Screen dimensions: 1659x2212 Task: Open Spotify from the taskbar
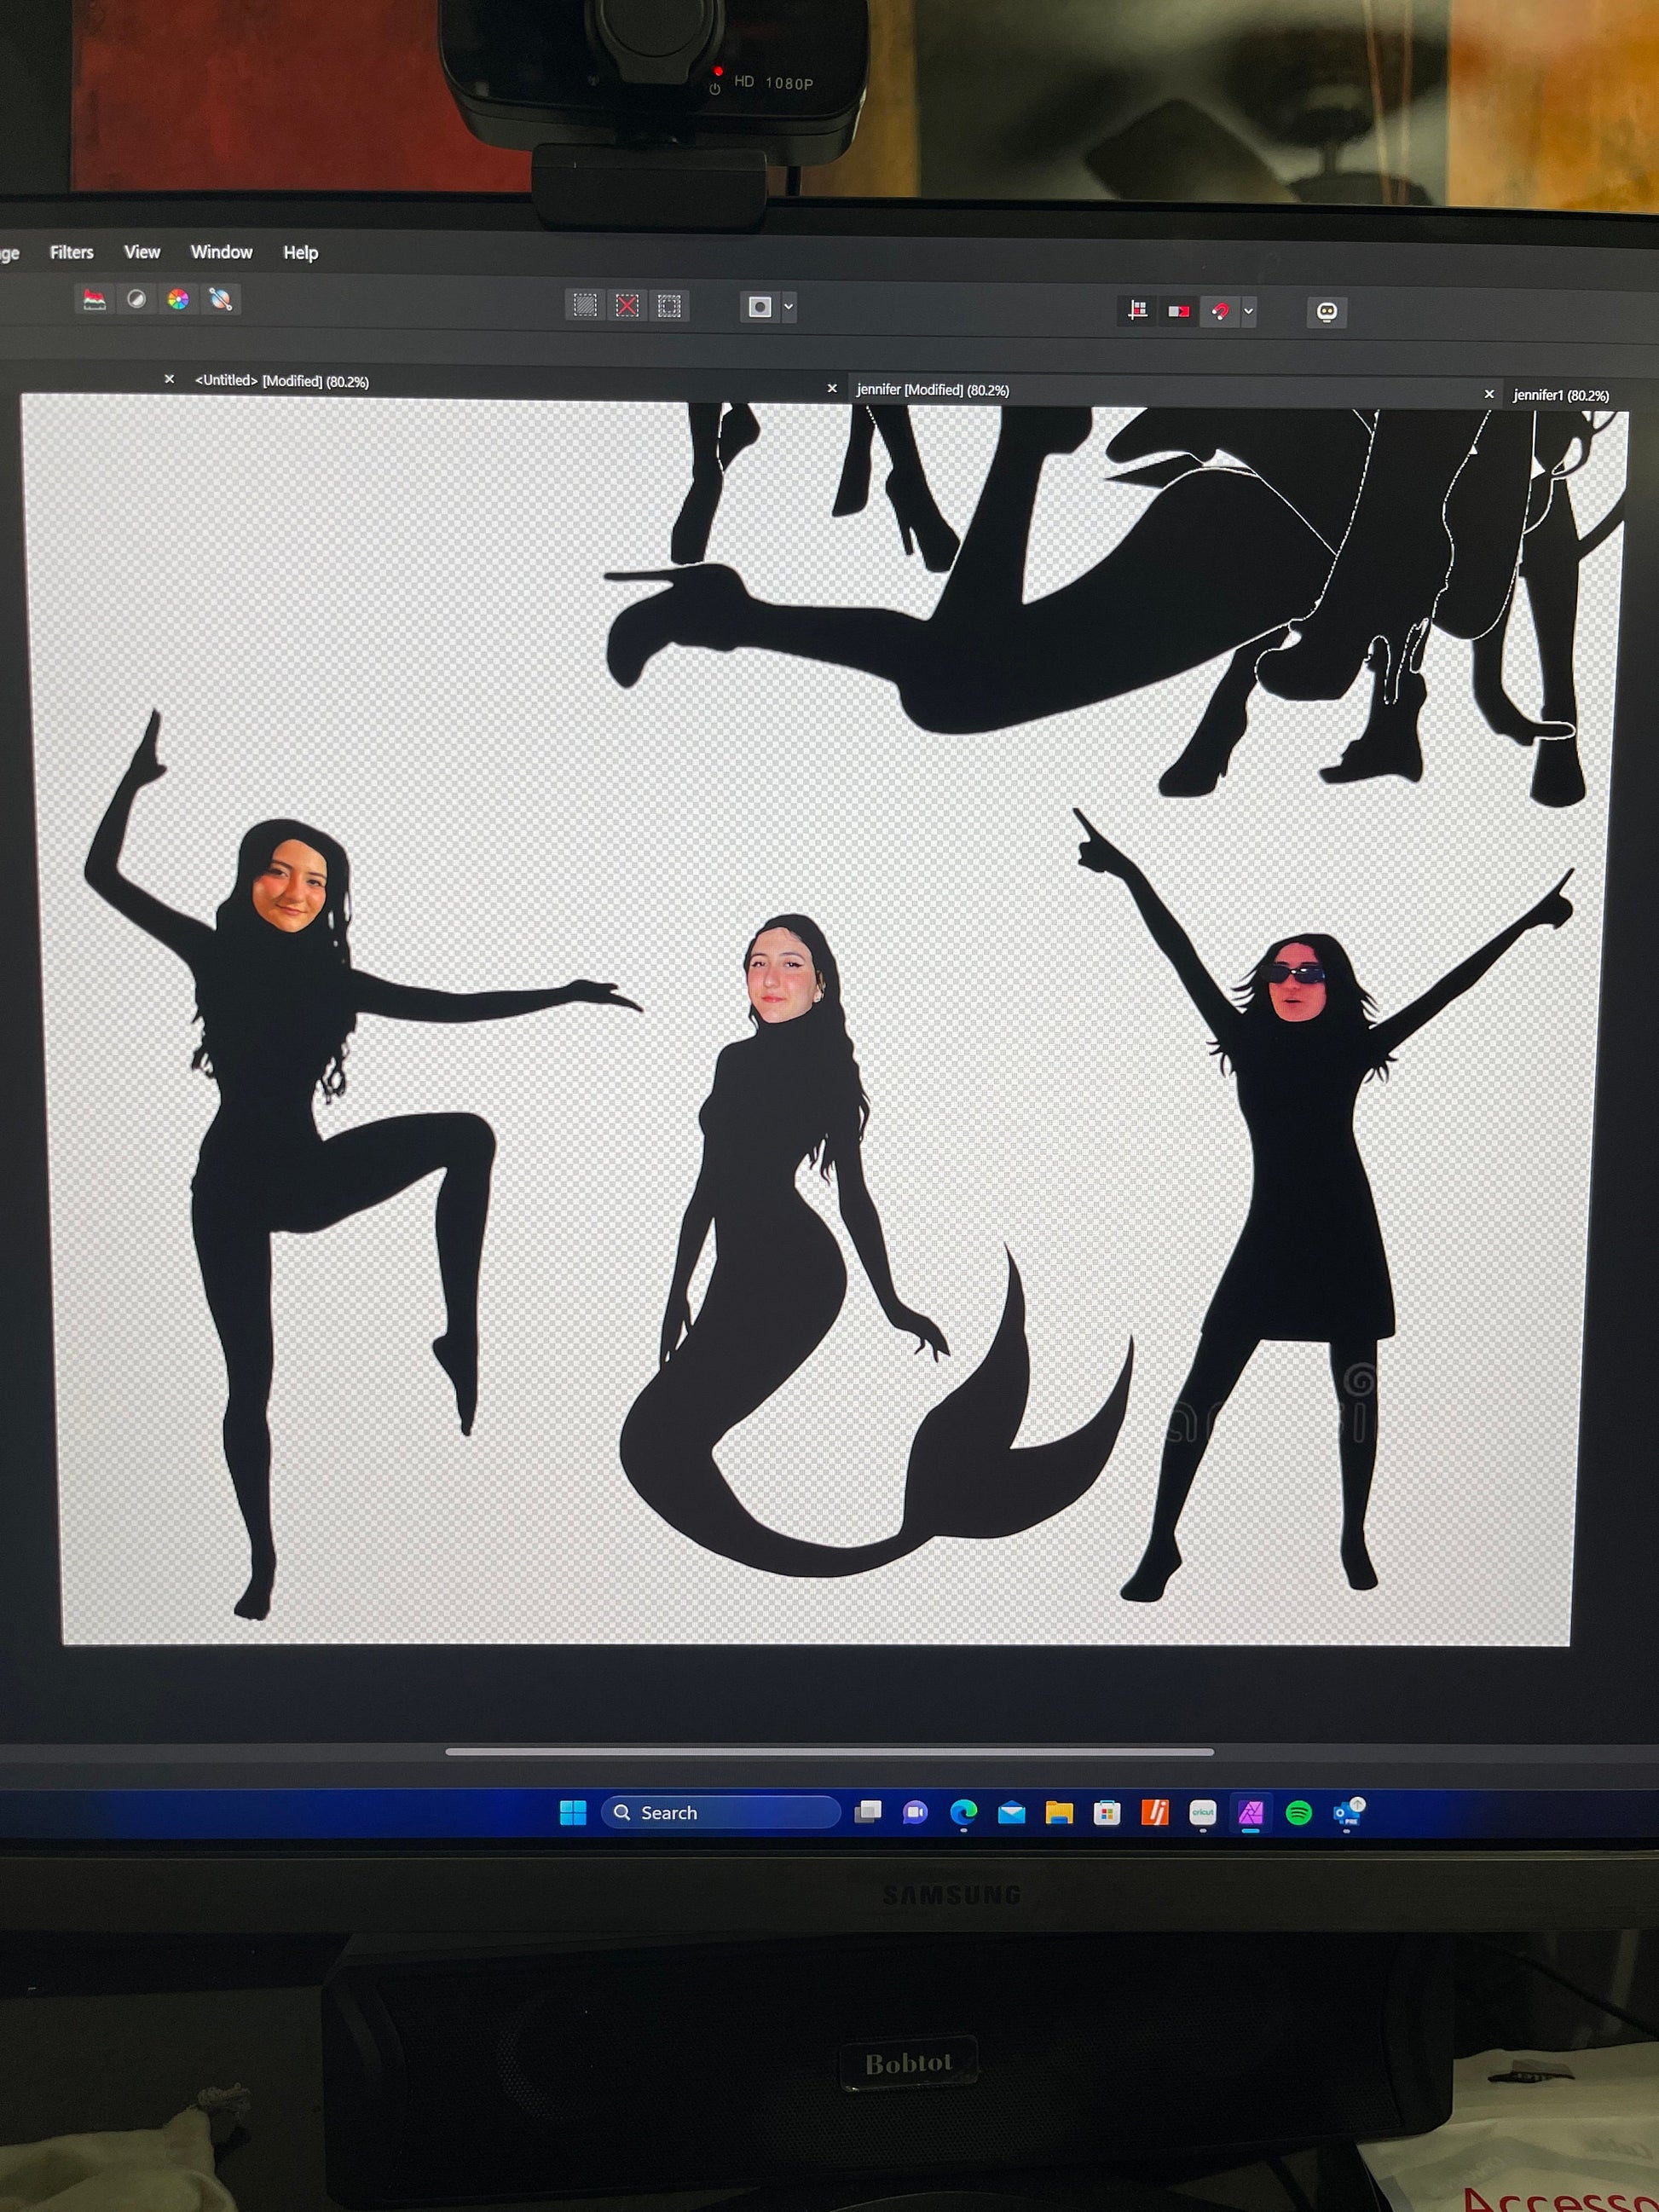[1298, 1812]
